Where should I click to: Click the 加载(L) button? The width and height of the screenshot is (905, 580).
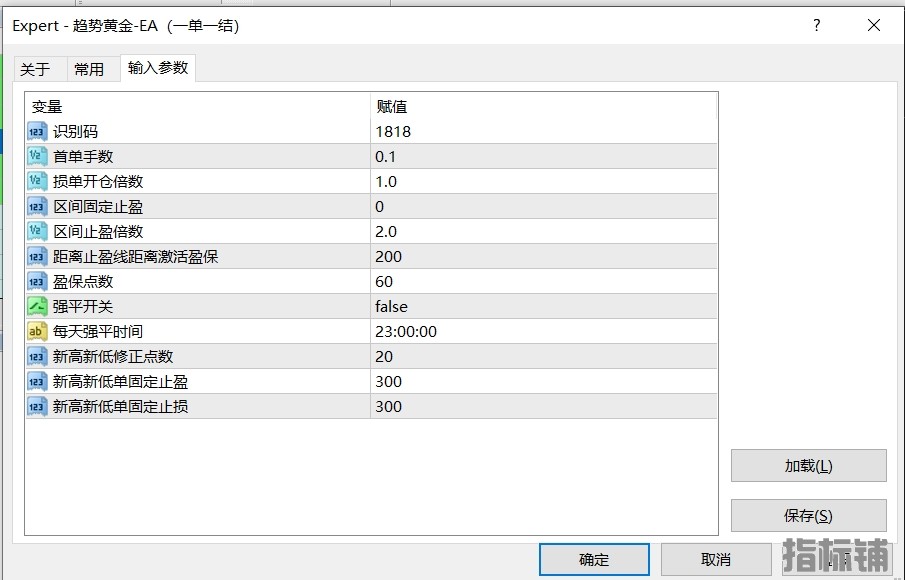click(x=809, y=466)
